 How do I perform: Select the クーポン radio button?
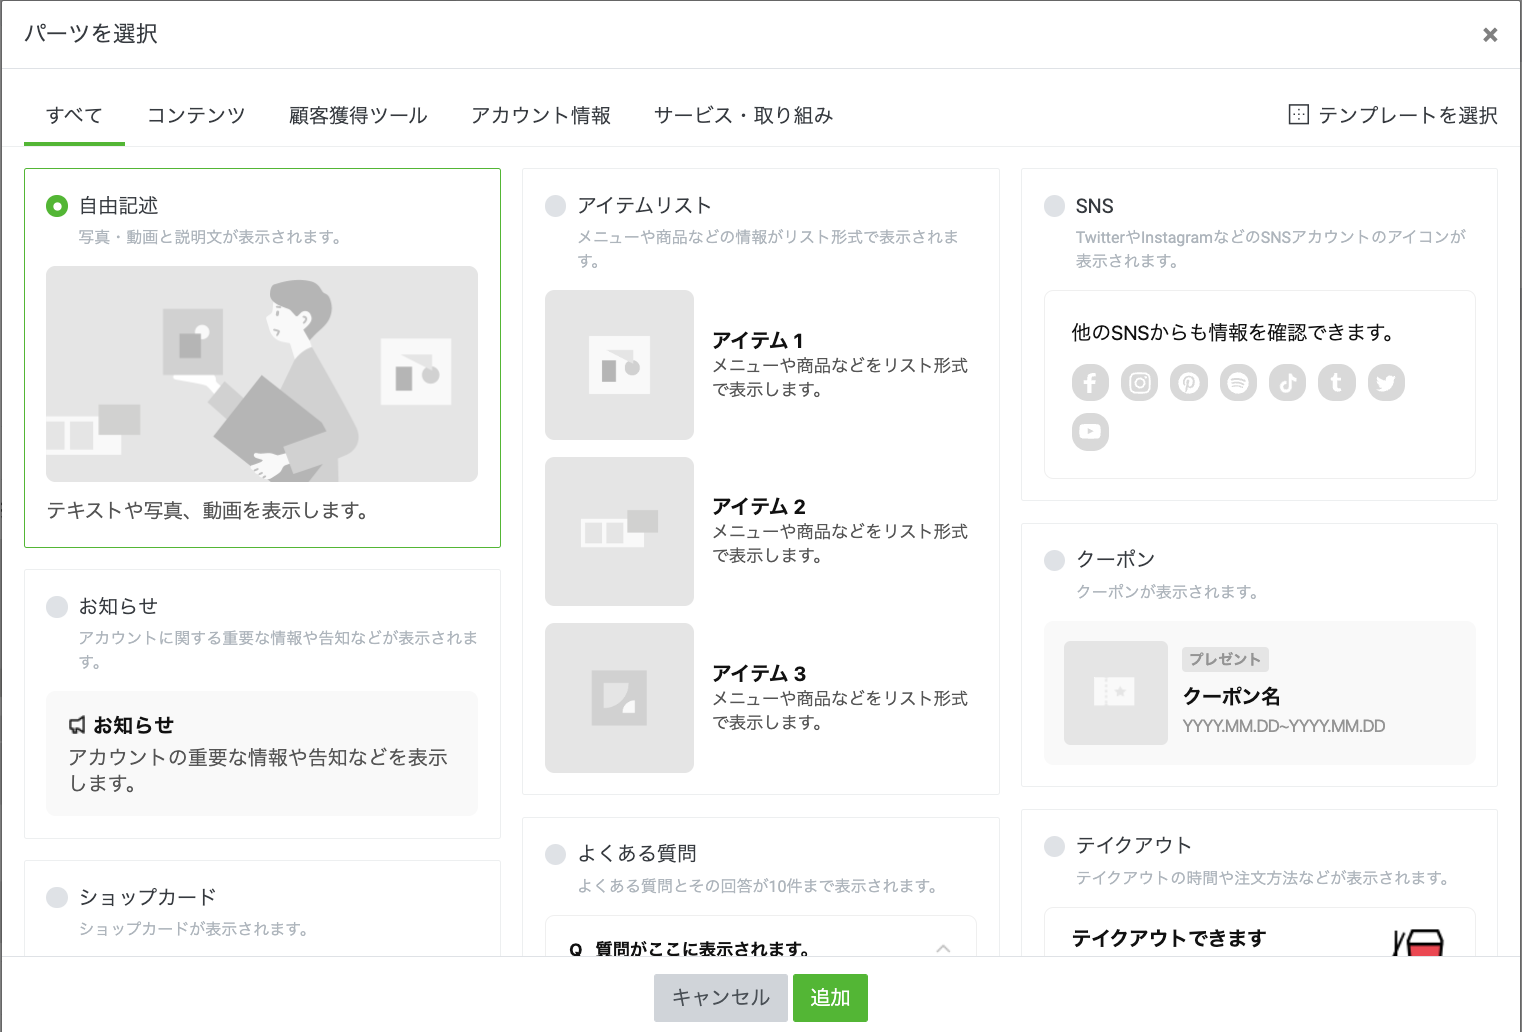tap(1054, 560)
